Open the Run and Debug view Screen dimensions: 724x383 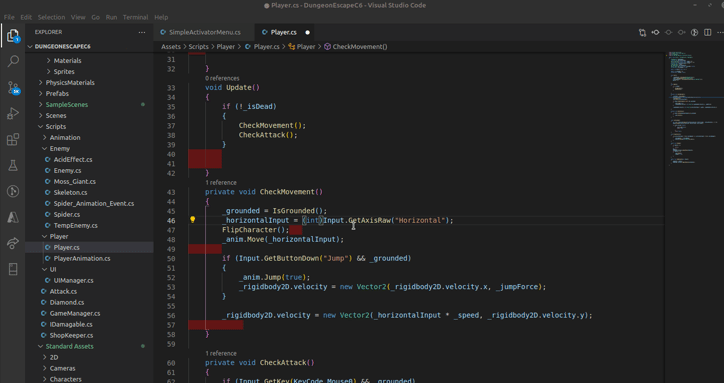pyautogui.click(x=13, y=113)
